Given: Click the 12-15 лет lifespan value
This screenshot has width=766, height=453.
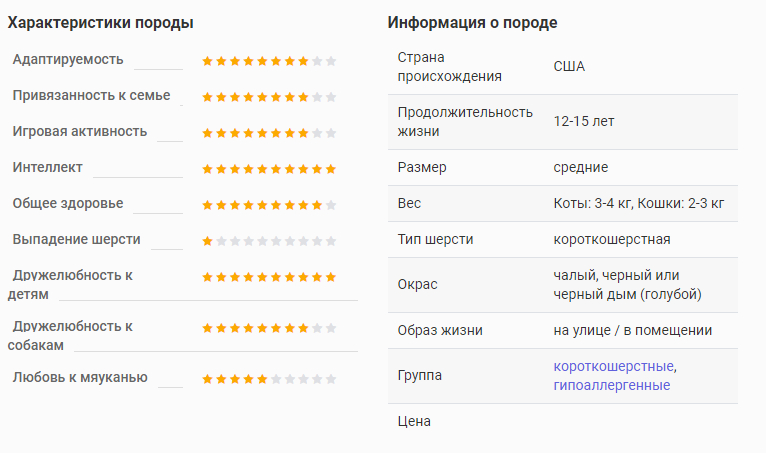Looking at the screenshot, I should [584, 121].
